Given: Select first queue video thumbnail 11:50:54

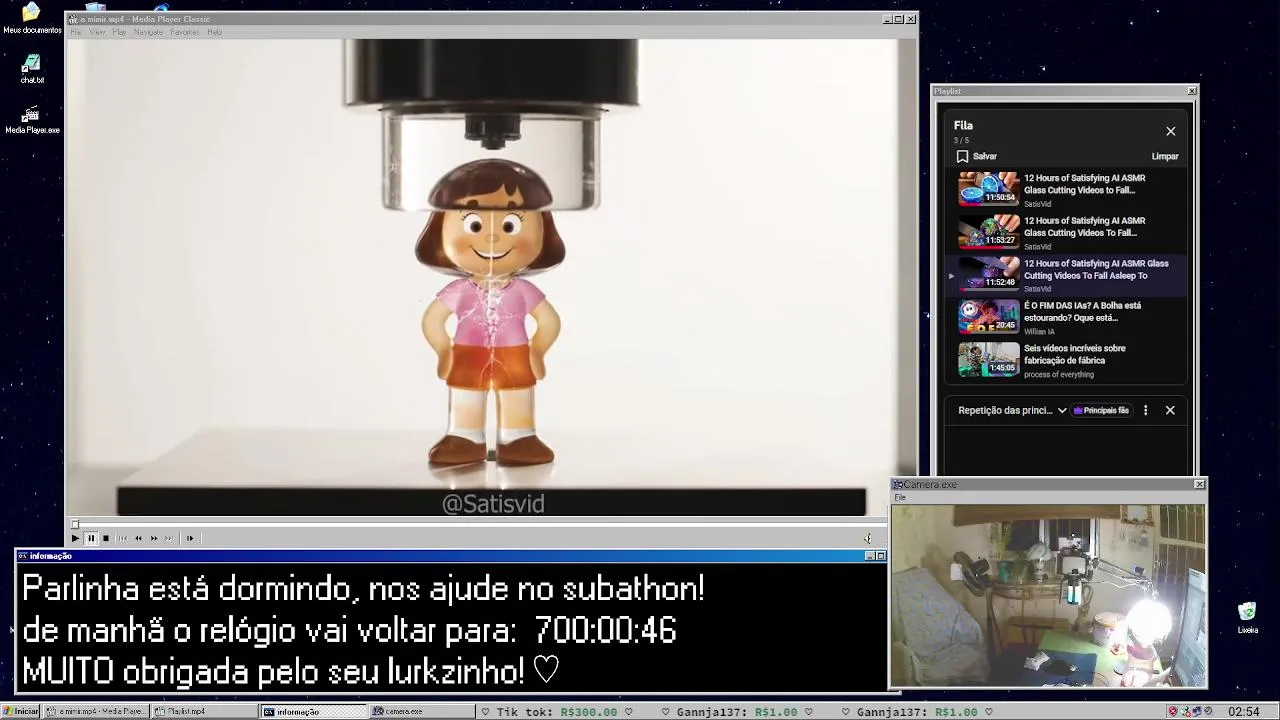Looking at the screenshot, I should pyautogui.click(x=988, y=189).
